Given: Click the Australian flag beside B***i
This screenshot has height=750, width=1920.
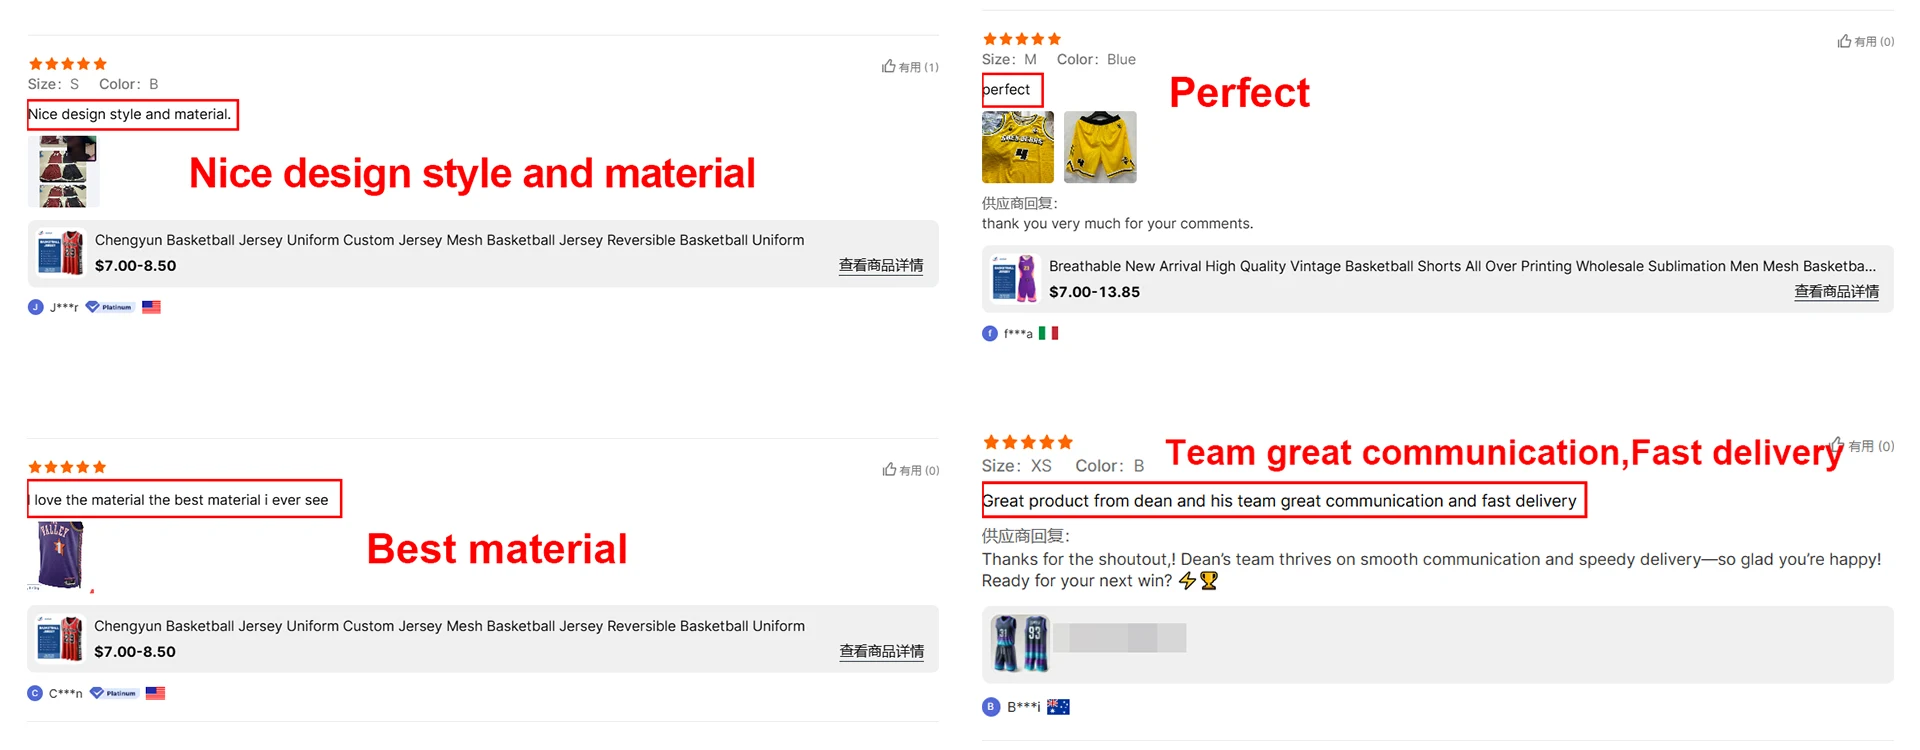Looking at the screenshot, I should 1058,707.
